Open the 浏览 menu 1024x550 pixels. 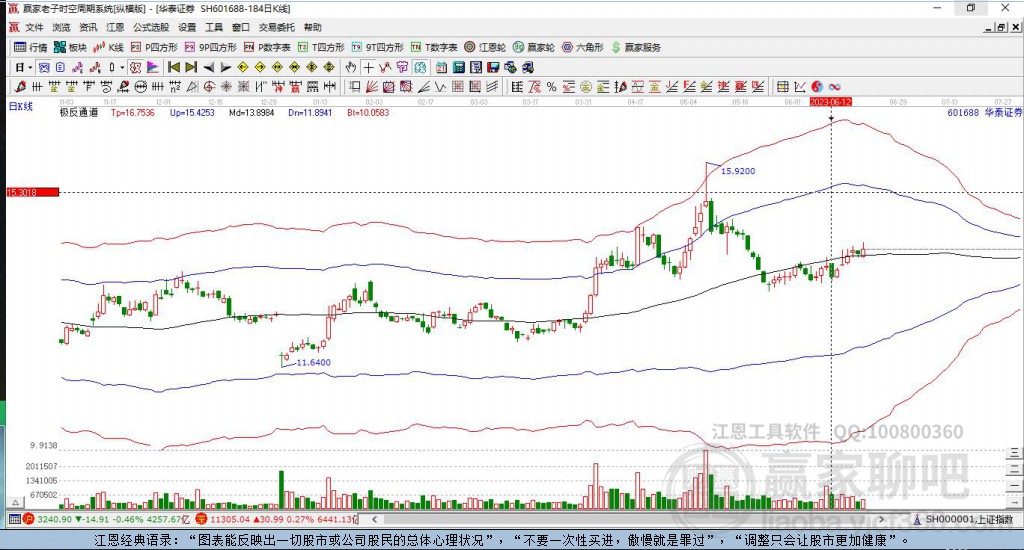[61, 27]
